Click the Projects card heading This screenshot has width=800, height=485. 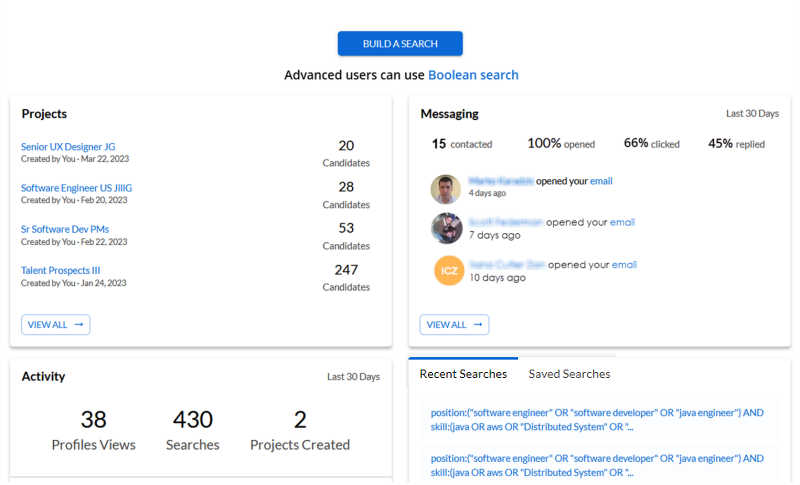point(44,114)
